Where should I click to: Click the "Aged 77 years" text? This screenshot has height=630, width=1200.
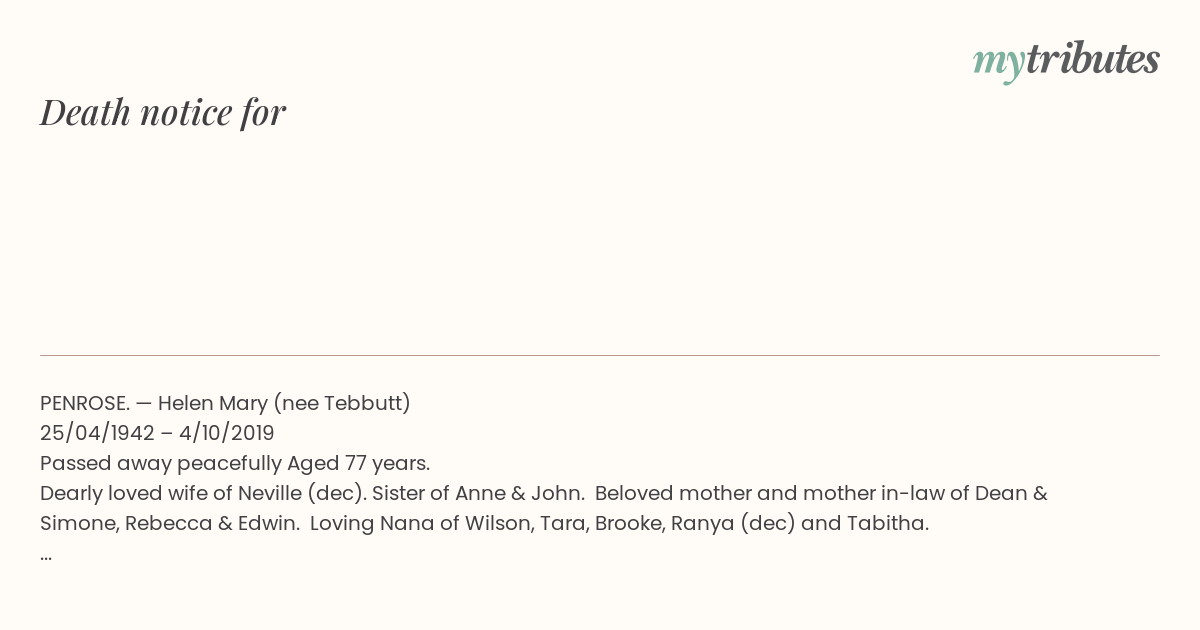click(357, 463)
